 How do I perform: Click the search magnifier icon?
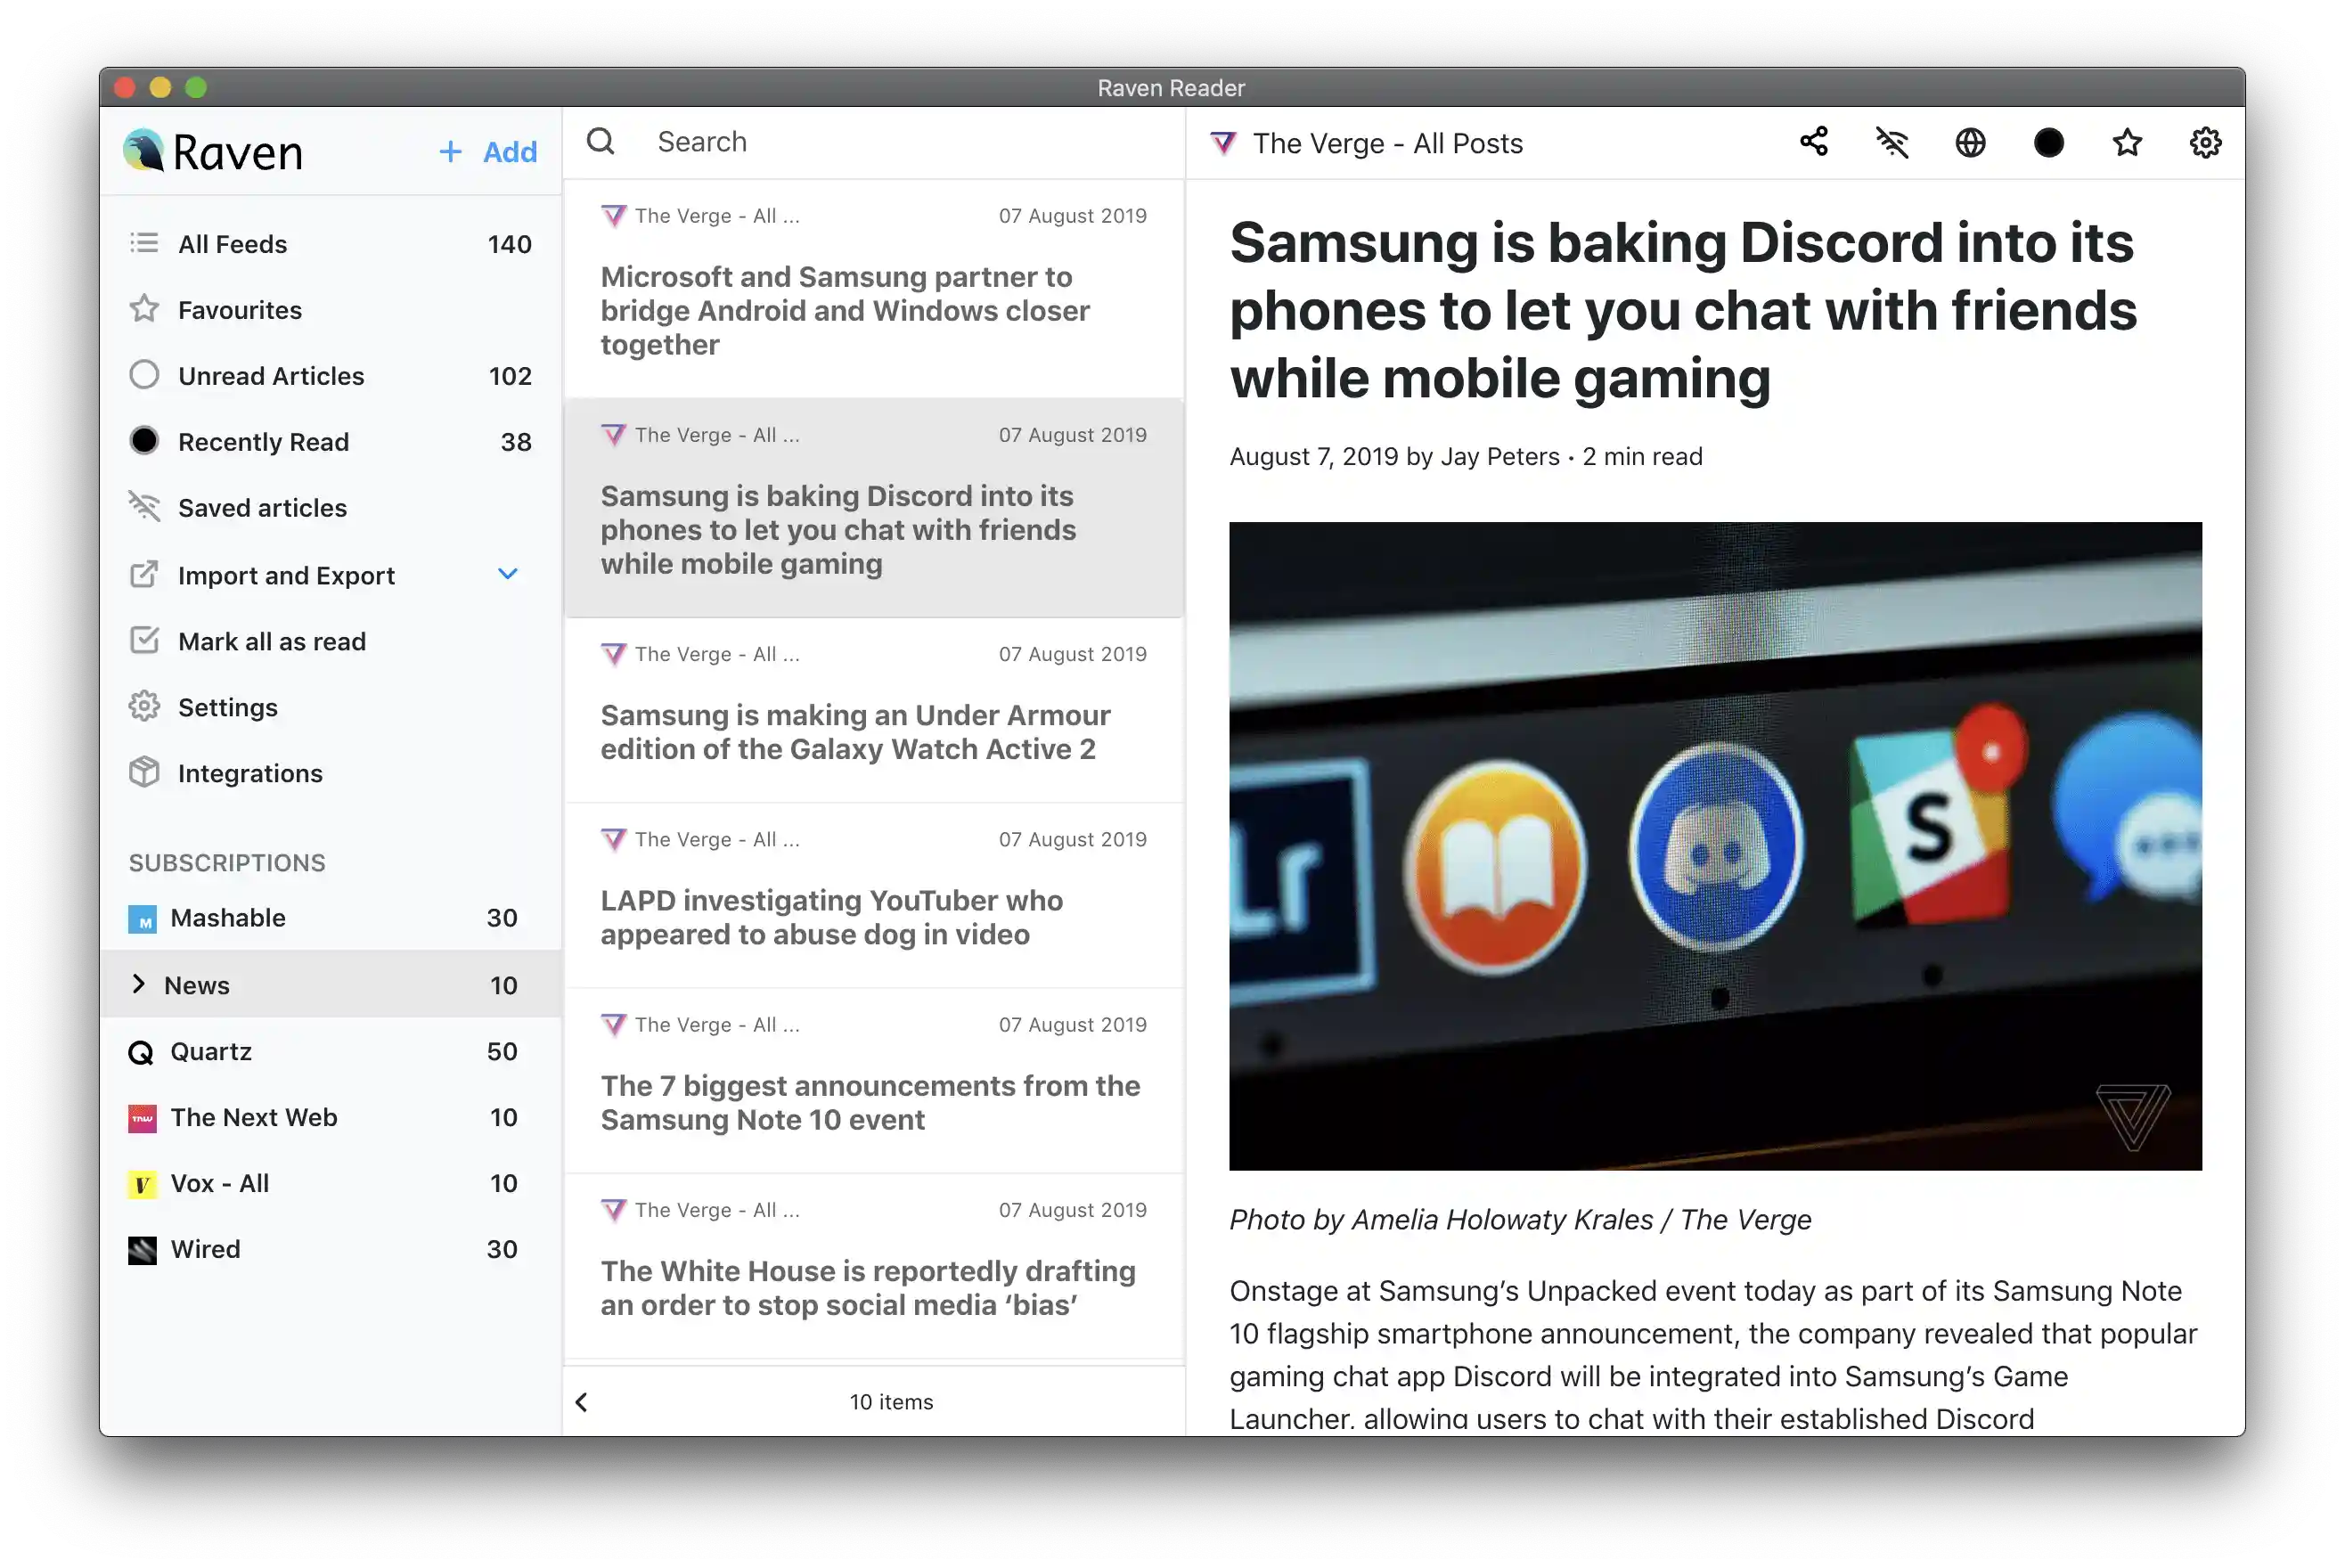[600, 141]
